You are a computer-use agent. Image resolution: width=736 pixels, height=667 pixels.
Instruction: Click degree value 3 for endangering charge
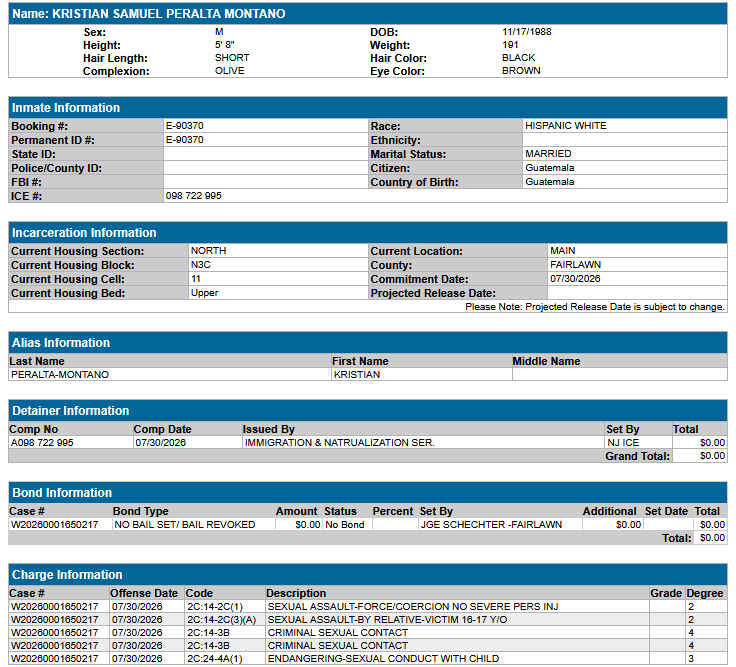click(x=690, y=659)
